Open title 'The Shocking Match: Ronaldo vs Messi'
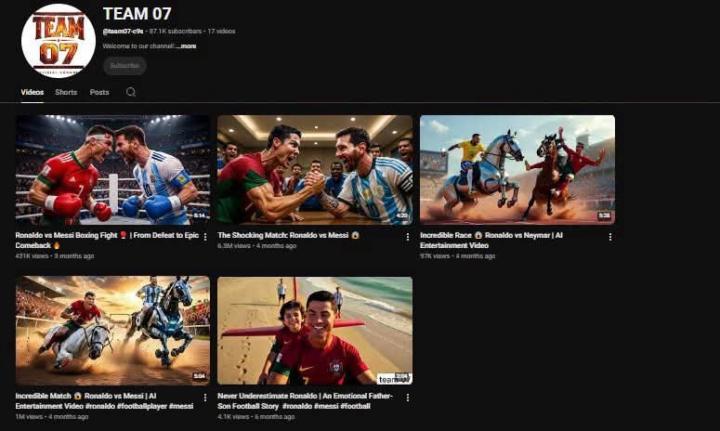720x431 pixels. (288, 235)
